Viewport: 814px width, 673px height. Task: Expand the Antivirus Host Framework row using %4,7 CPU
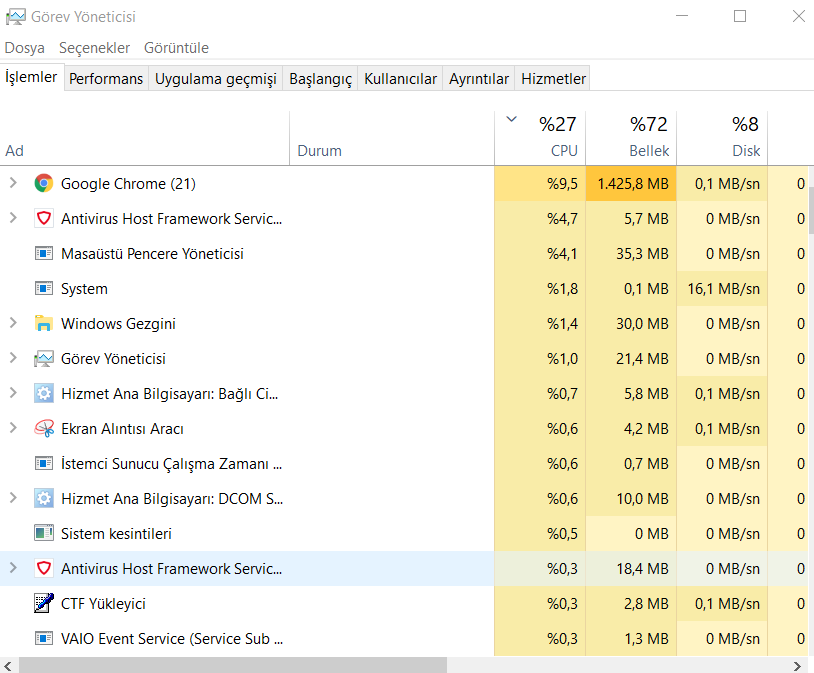point(13,218)
